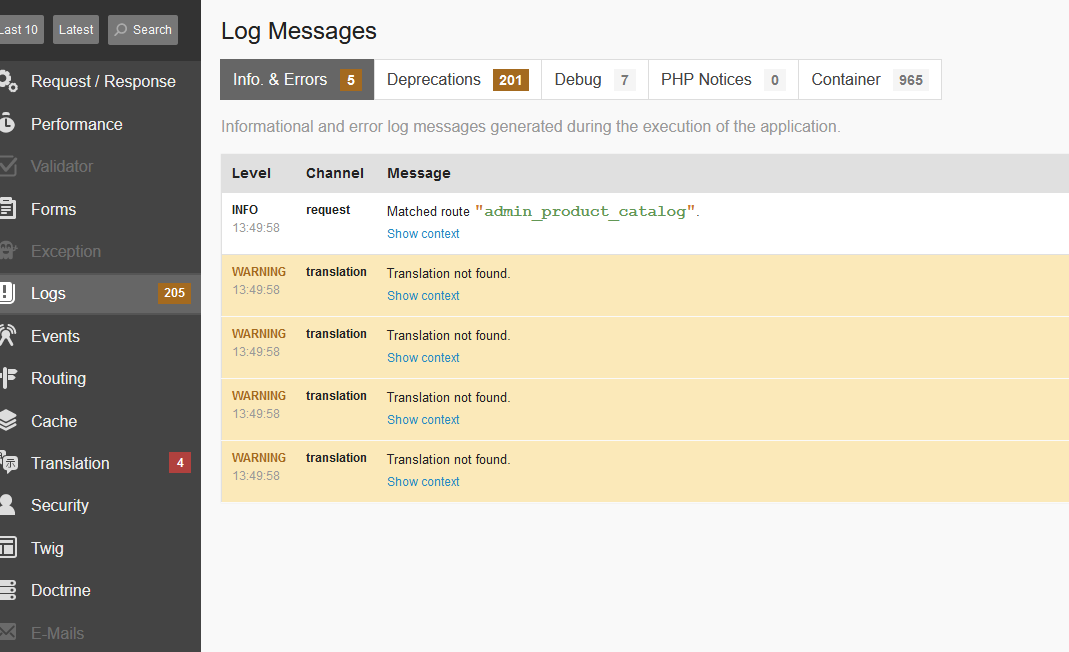Click the Events antenna icon

coord(7,336)
